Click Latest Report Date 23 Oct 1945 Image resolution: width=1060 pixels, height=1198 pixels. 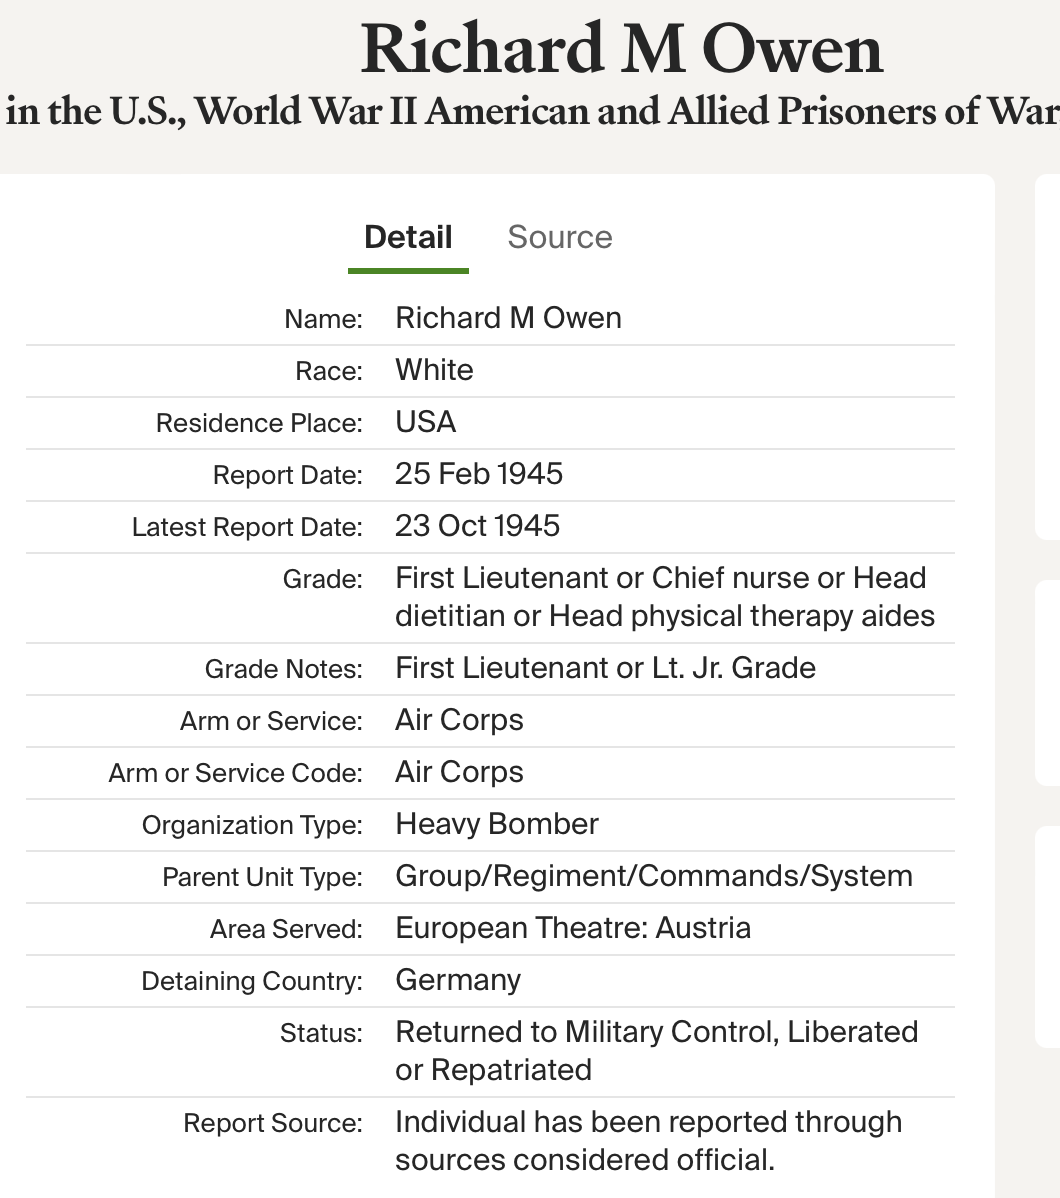pyautogui.click(x=478, y=526)
